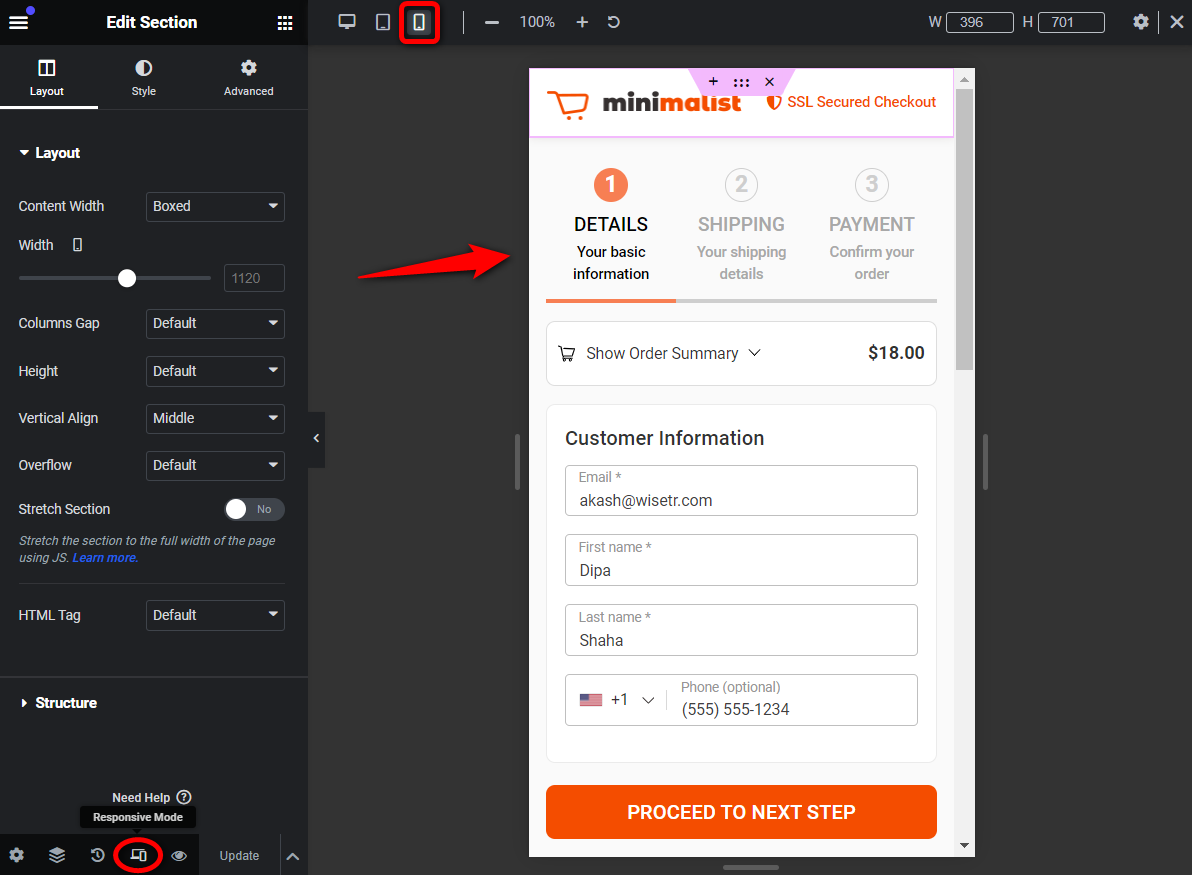Image resolution: width=1192 pixels, height=875 pixels.
Task: Click the device icon next to Width
Action: tap(78, 245)
